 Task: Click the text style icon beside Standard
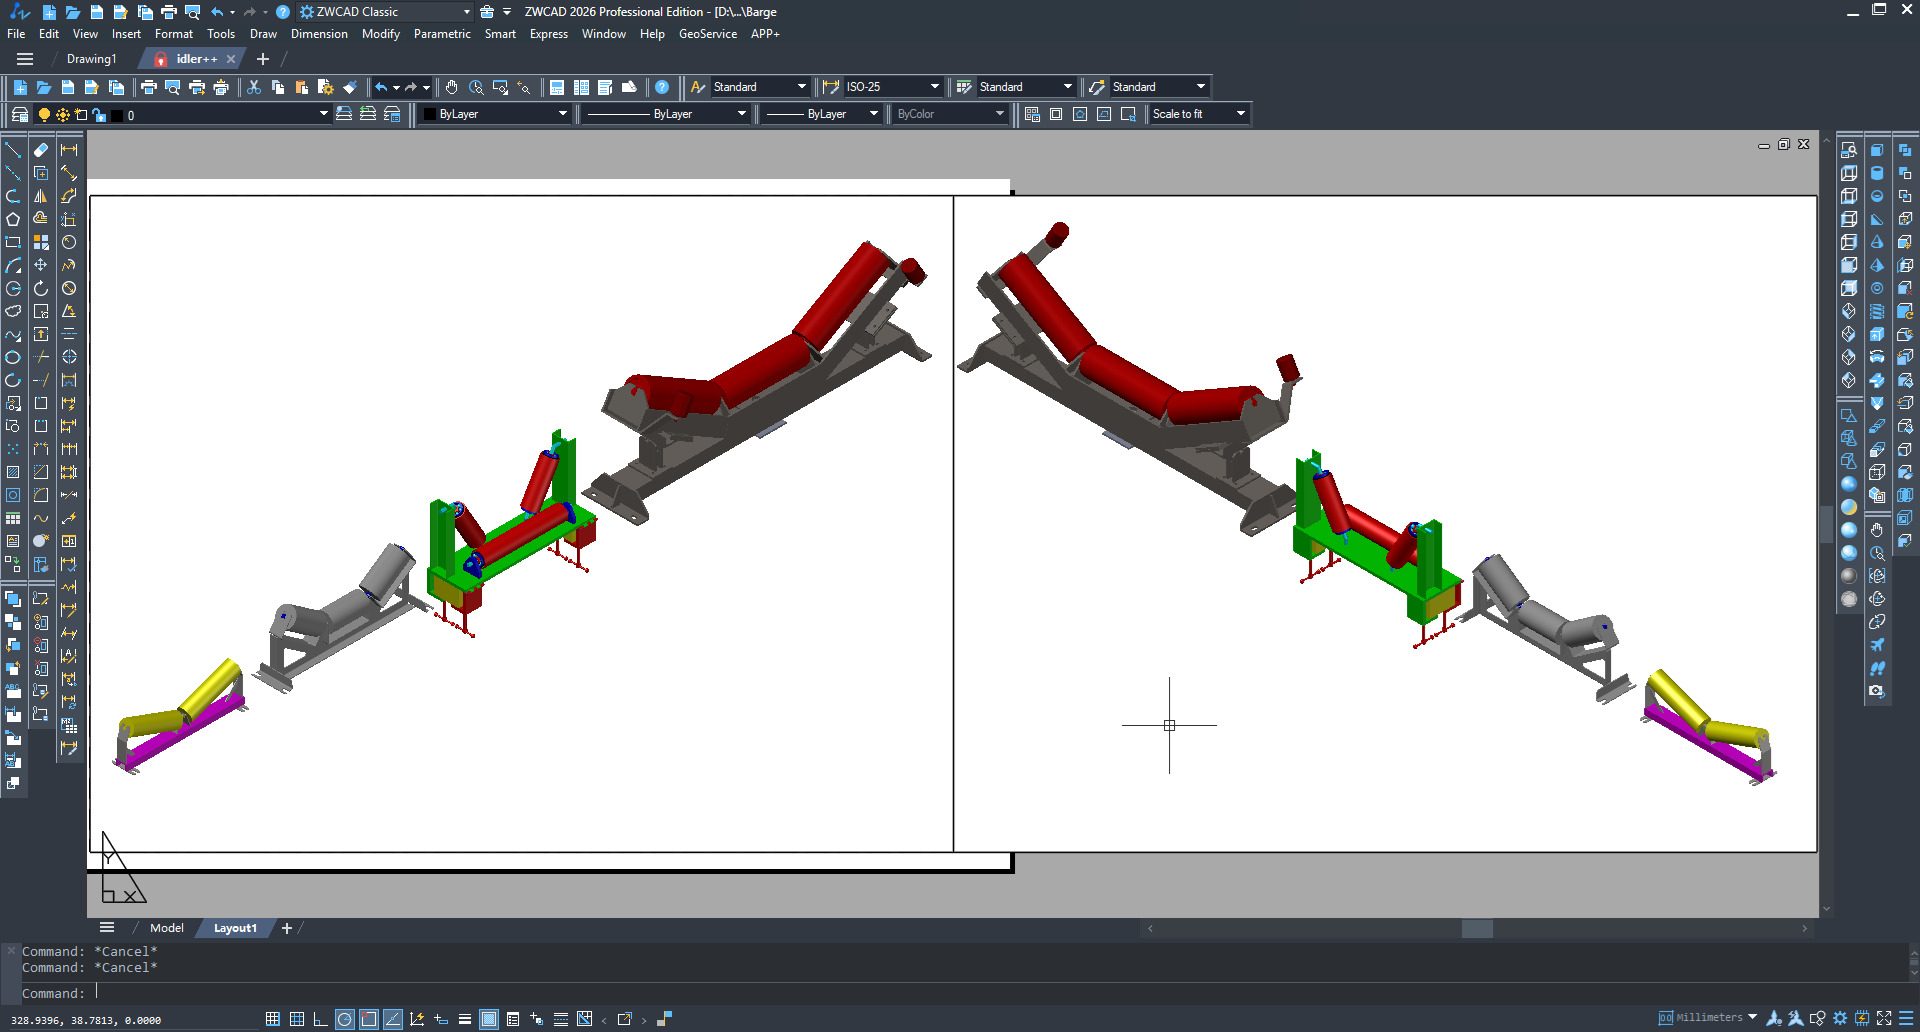(698, 87)
